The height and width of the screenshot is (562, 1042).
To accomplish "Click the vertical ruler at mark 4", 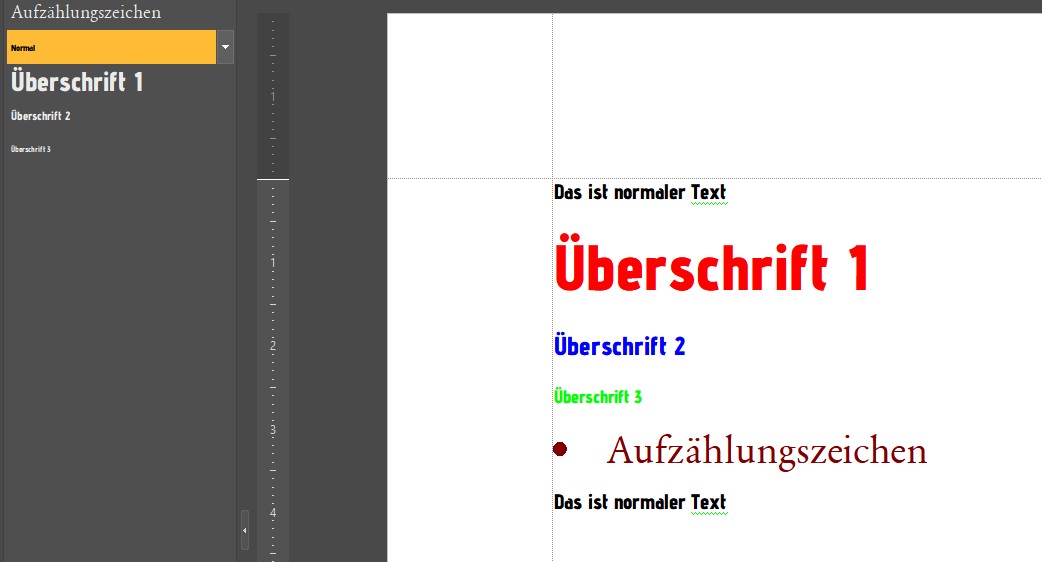I will 272,513.
